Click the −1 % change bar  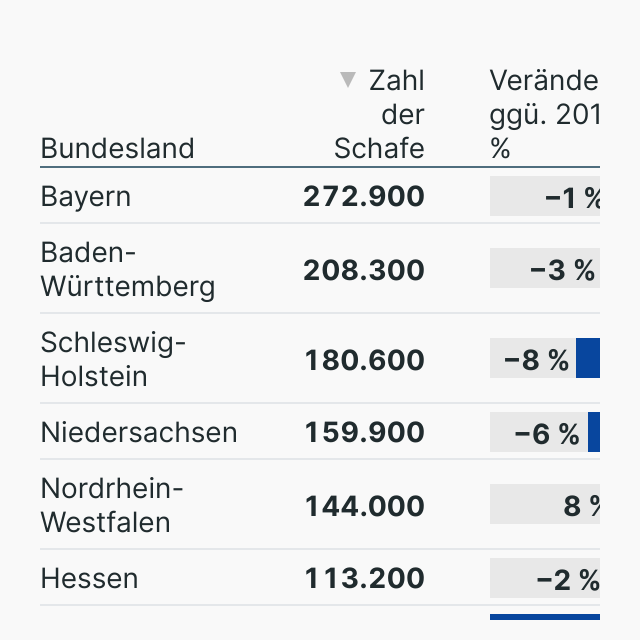click(x=545, y=198)
